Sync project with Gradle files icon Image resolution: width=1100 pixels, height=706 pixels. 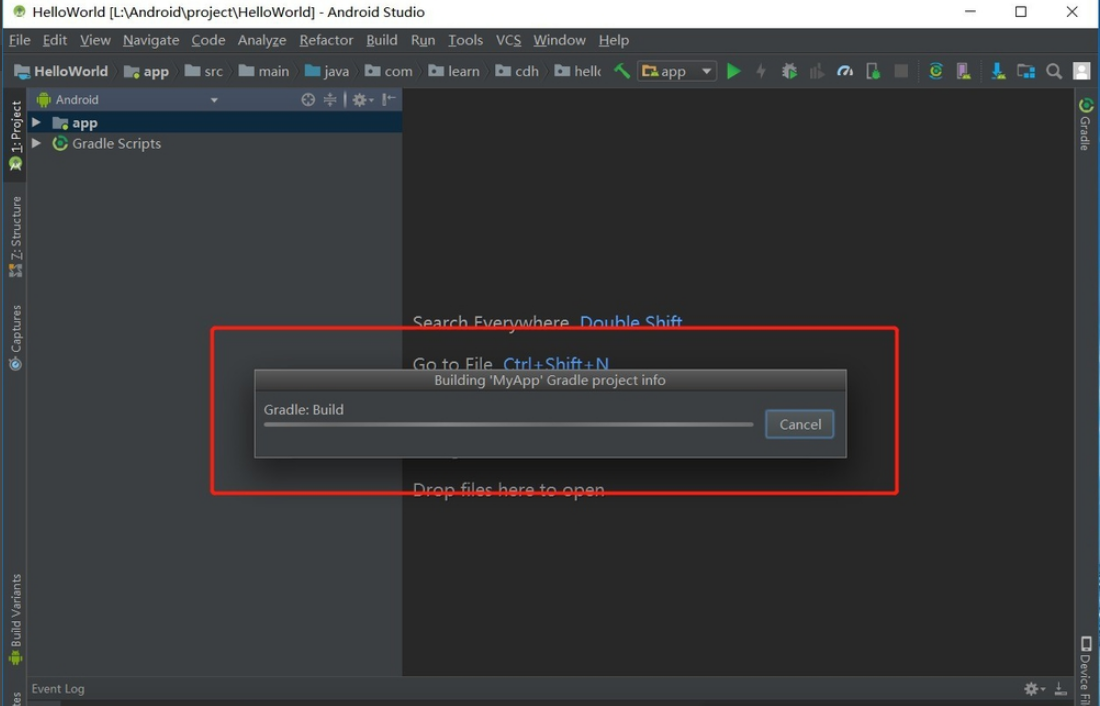[x=935, y=71]
